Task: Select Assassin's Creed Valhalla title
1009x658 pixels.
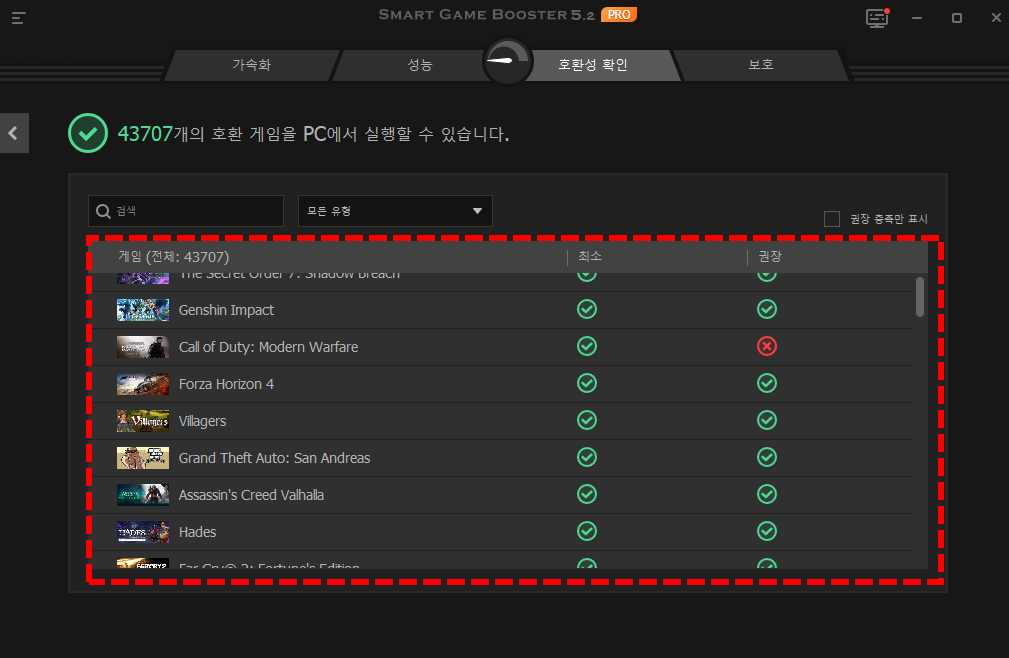Action: 251,495
